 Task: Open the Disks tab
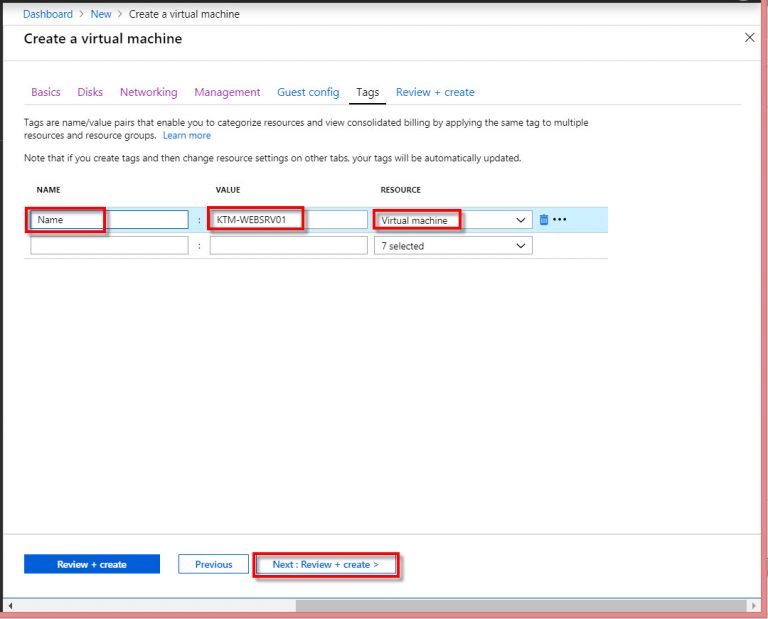(90, 92)
